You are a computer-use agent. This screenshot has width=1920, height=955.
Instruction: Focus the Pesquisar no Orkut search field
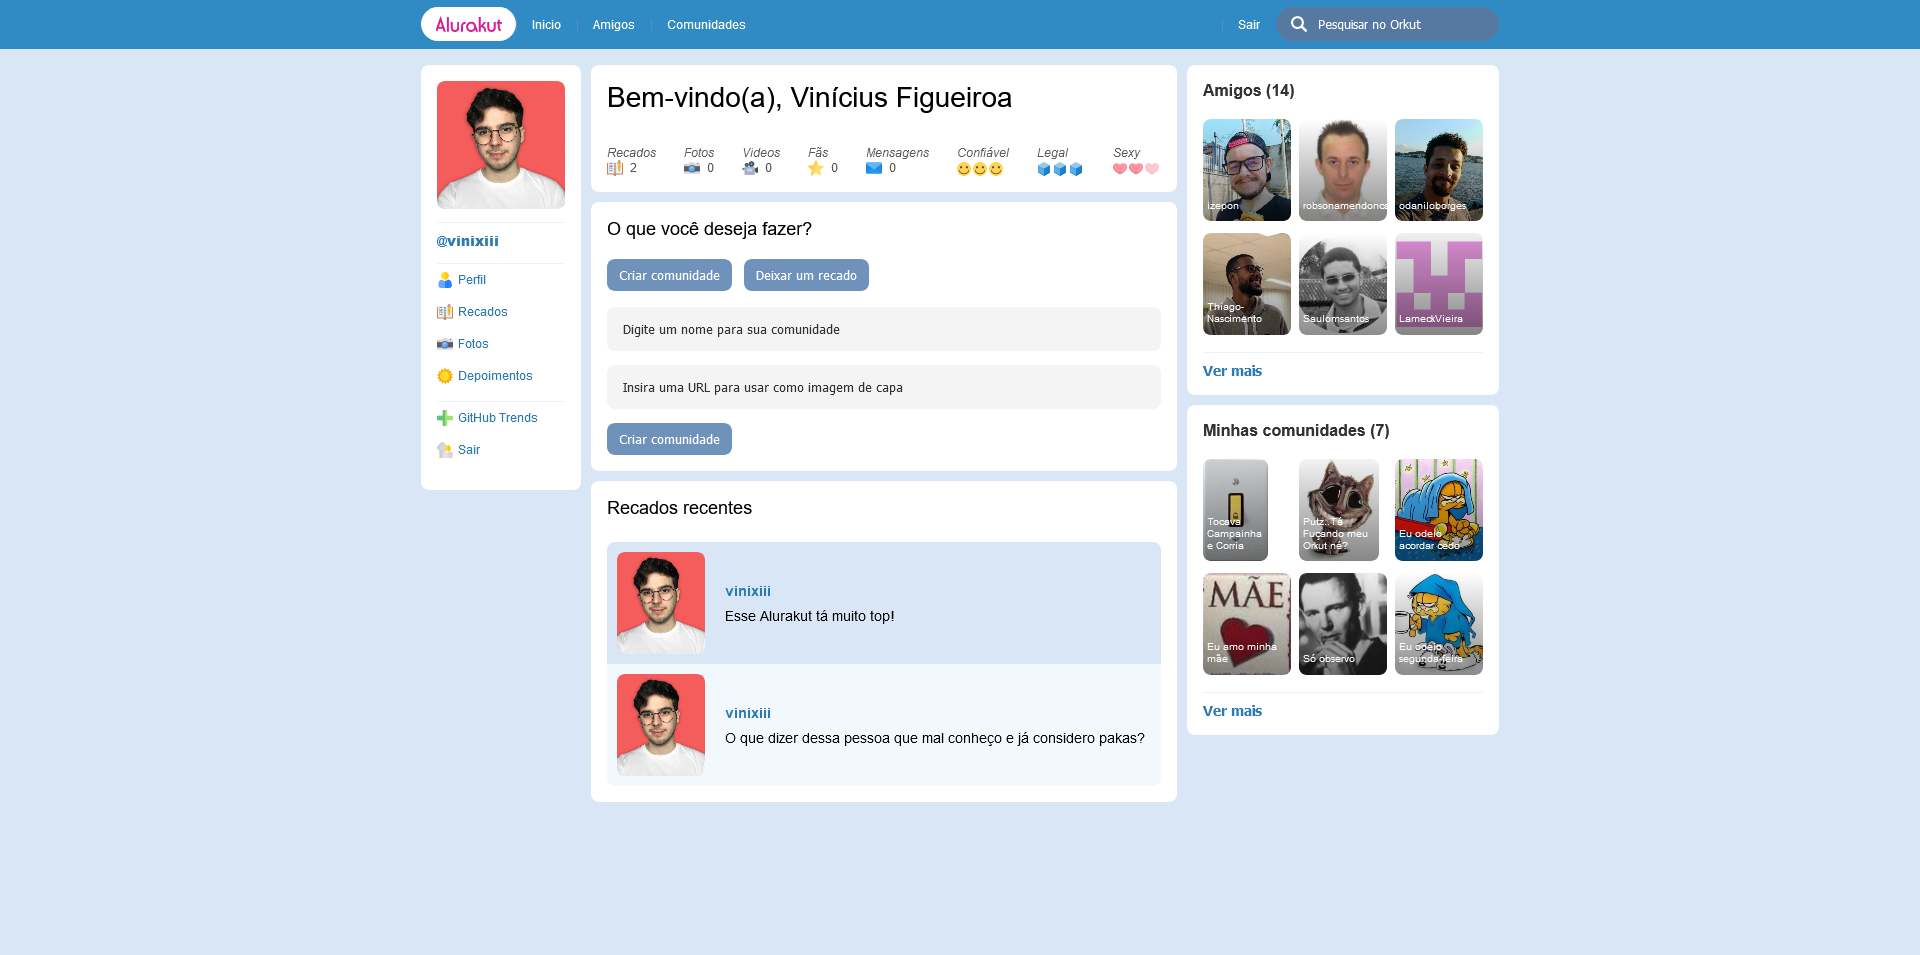(x=1387, y=24)
